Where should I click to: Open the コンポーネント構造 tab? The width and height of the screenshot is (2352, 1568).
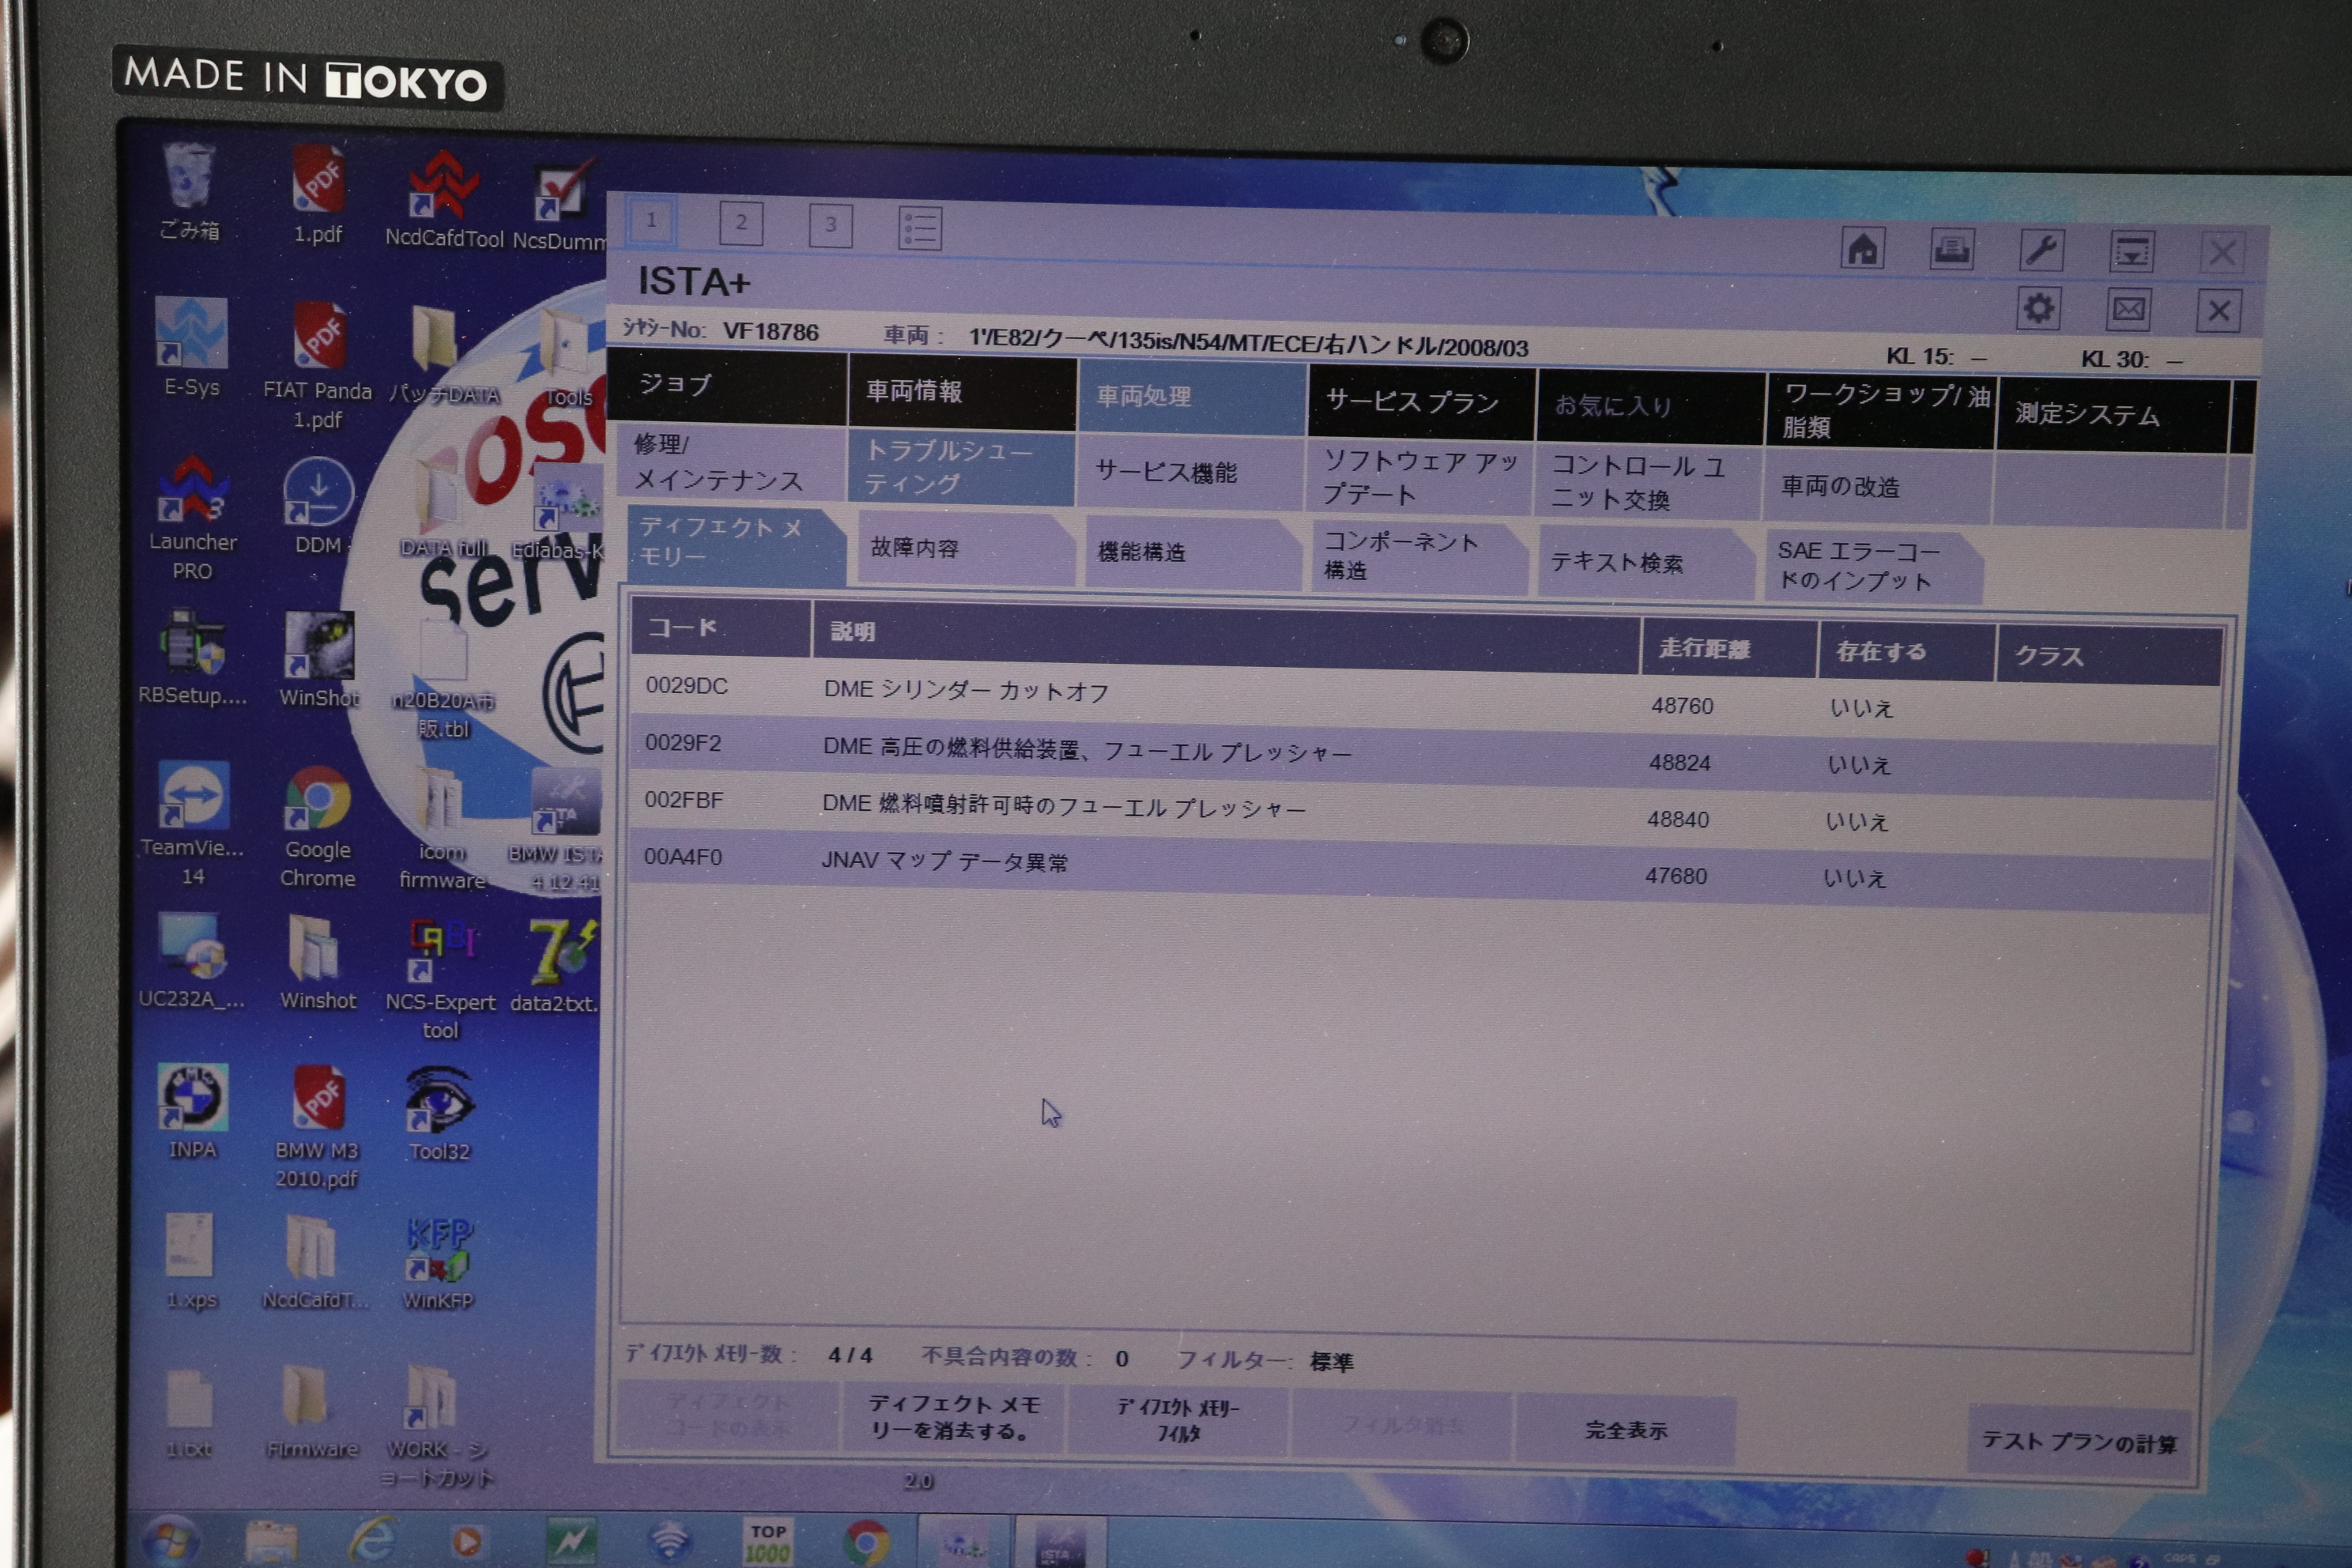point(1420,556)
